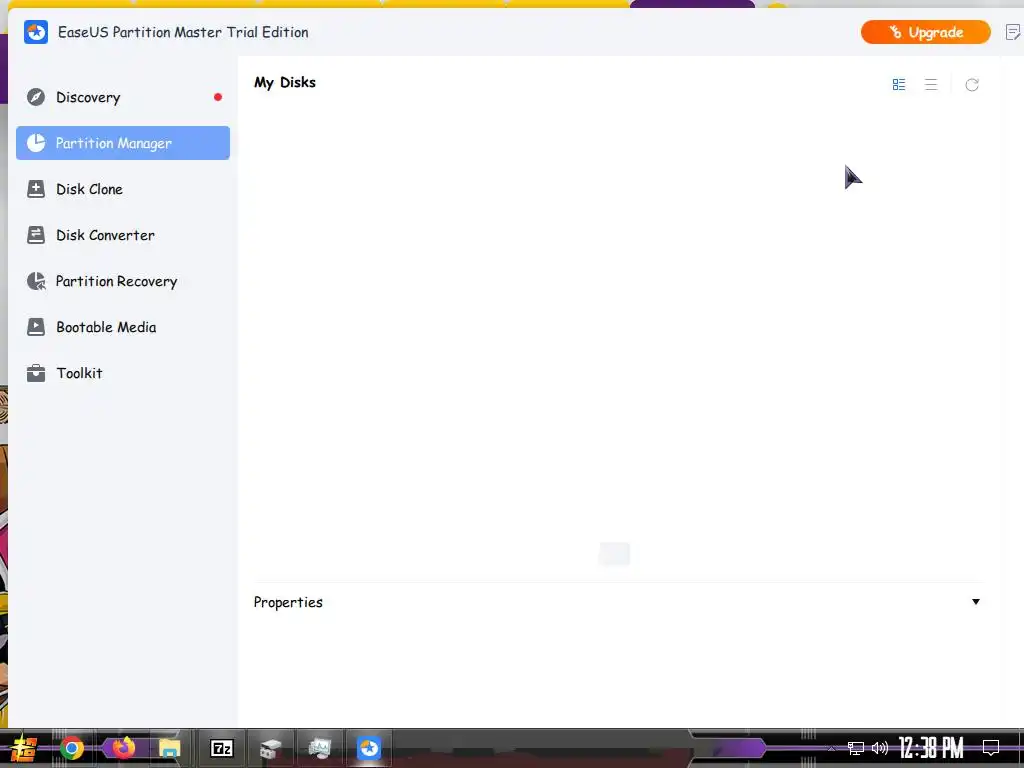Go to Disk Converter

point(123,235)
